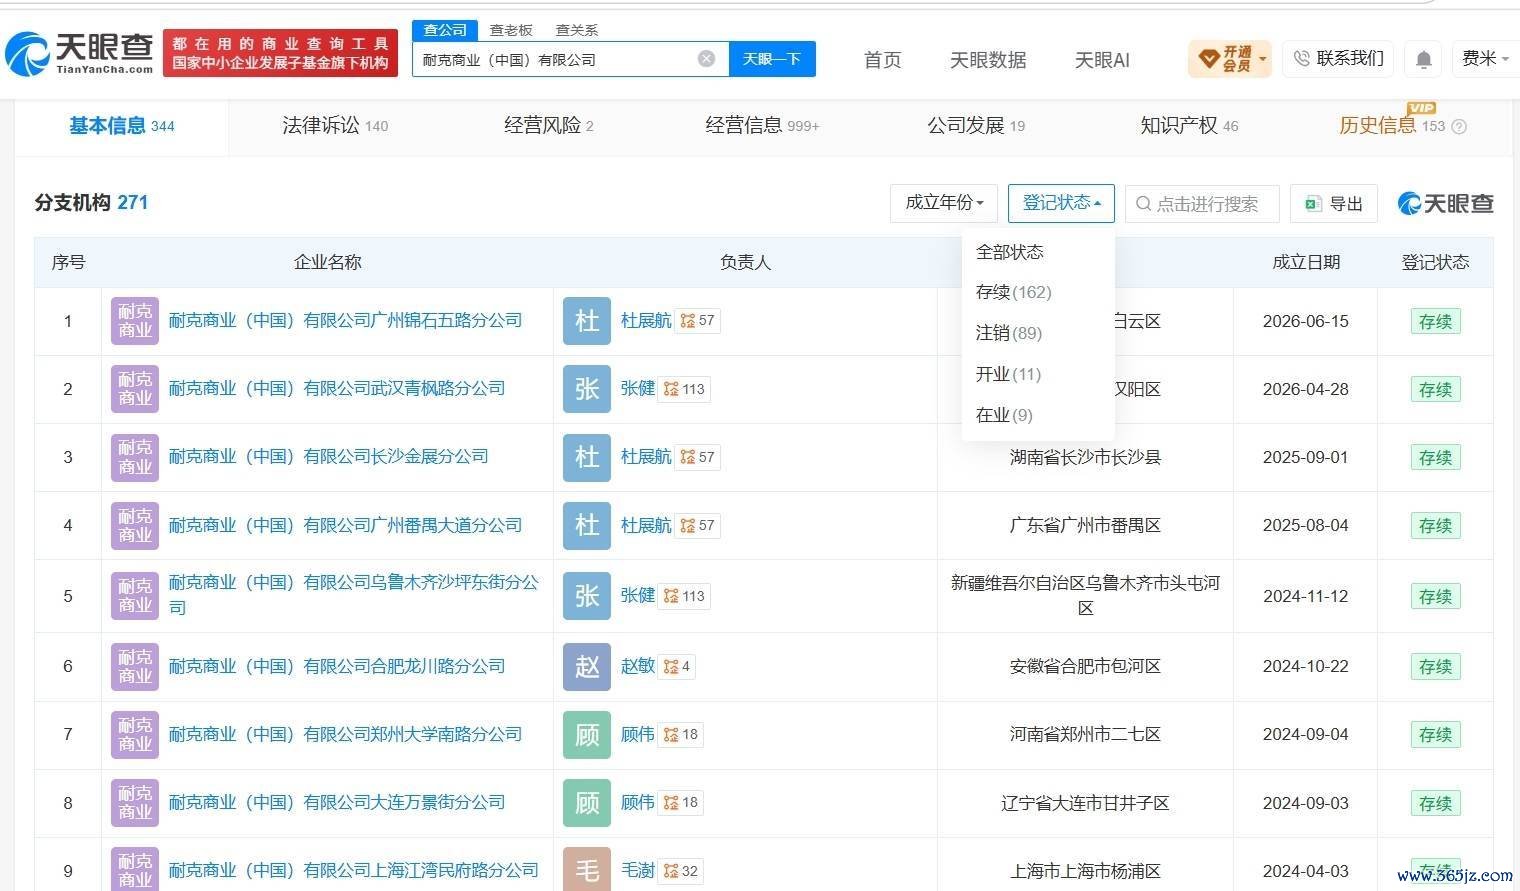Open the 经营信息 tab
This screenshot has width=1520, height=891.
click(x=762, y=126)
